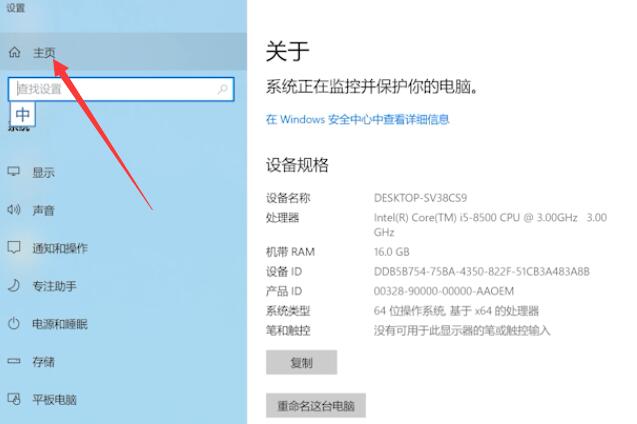Viewport: 637px width, 424px height.
Task: Click the Home house icon
Action: click(14, 52)
